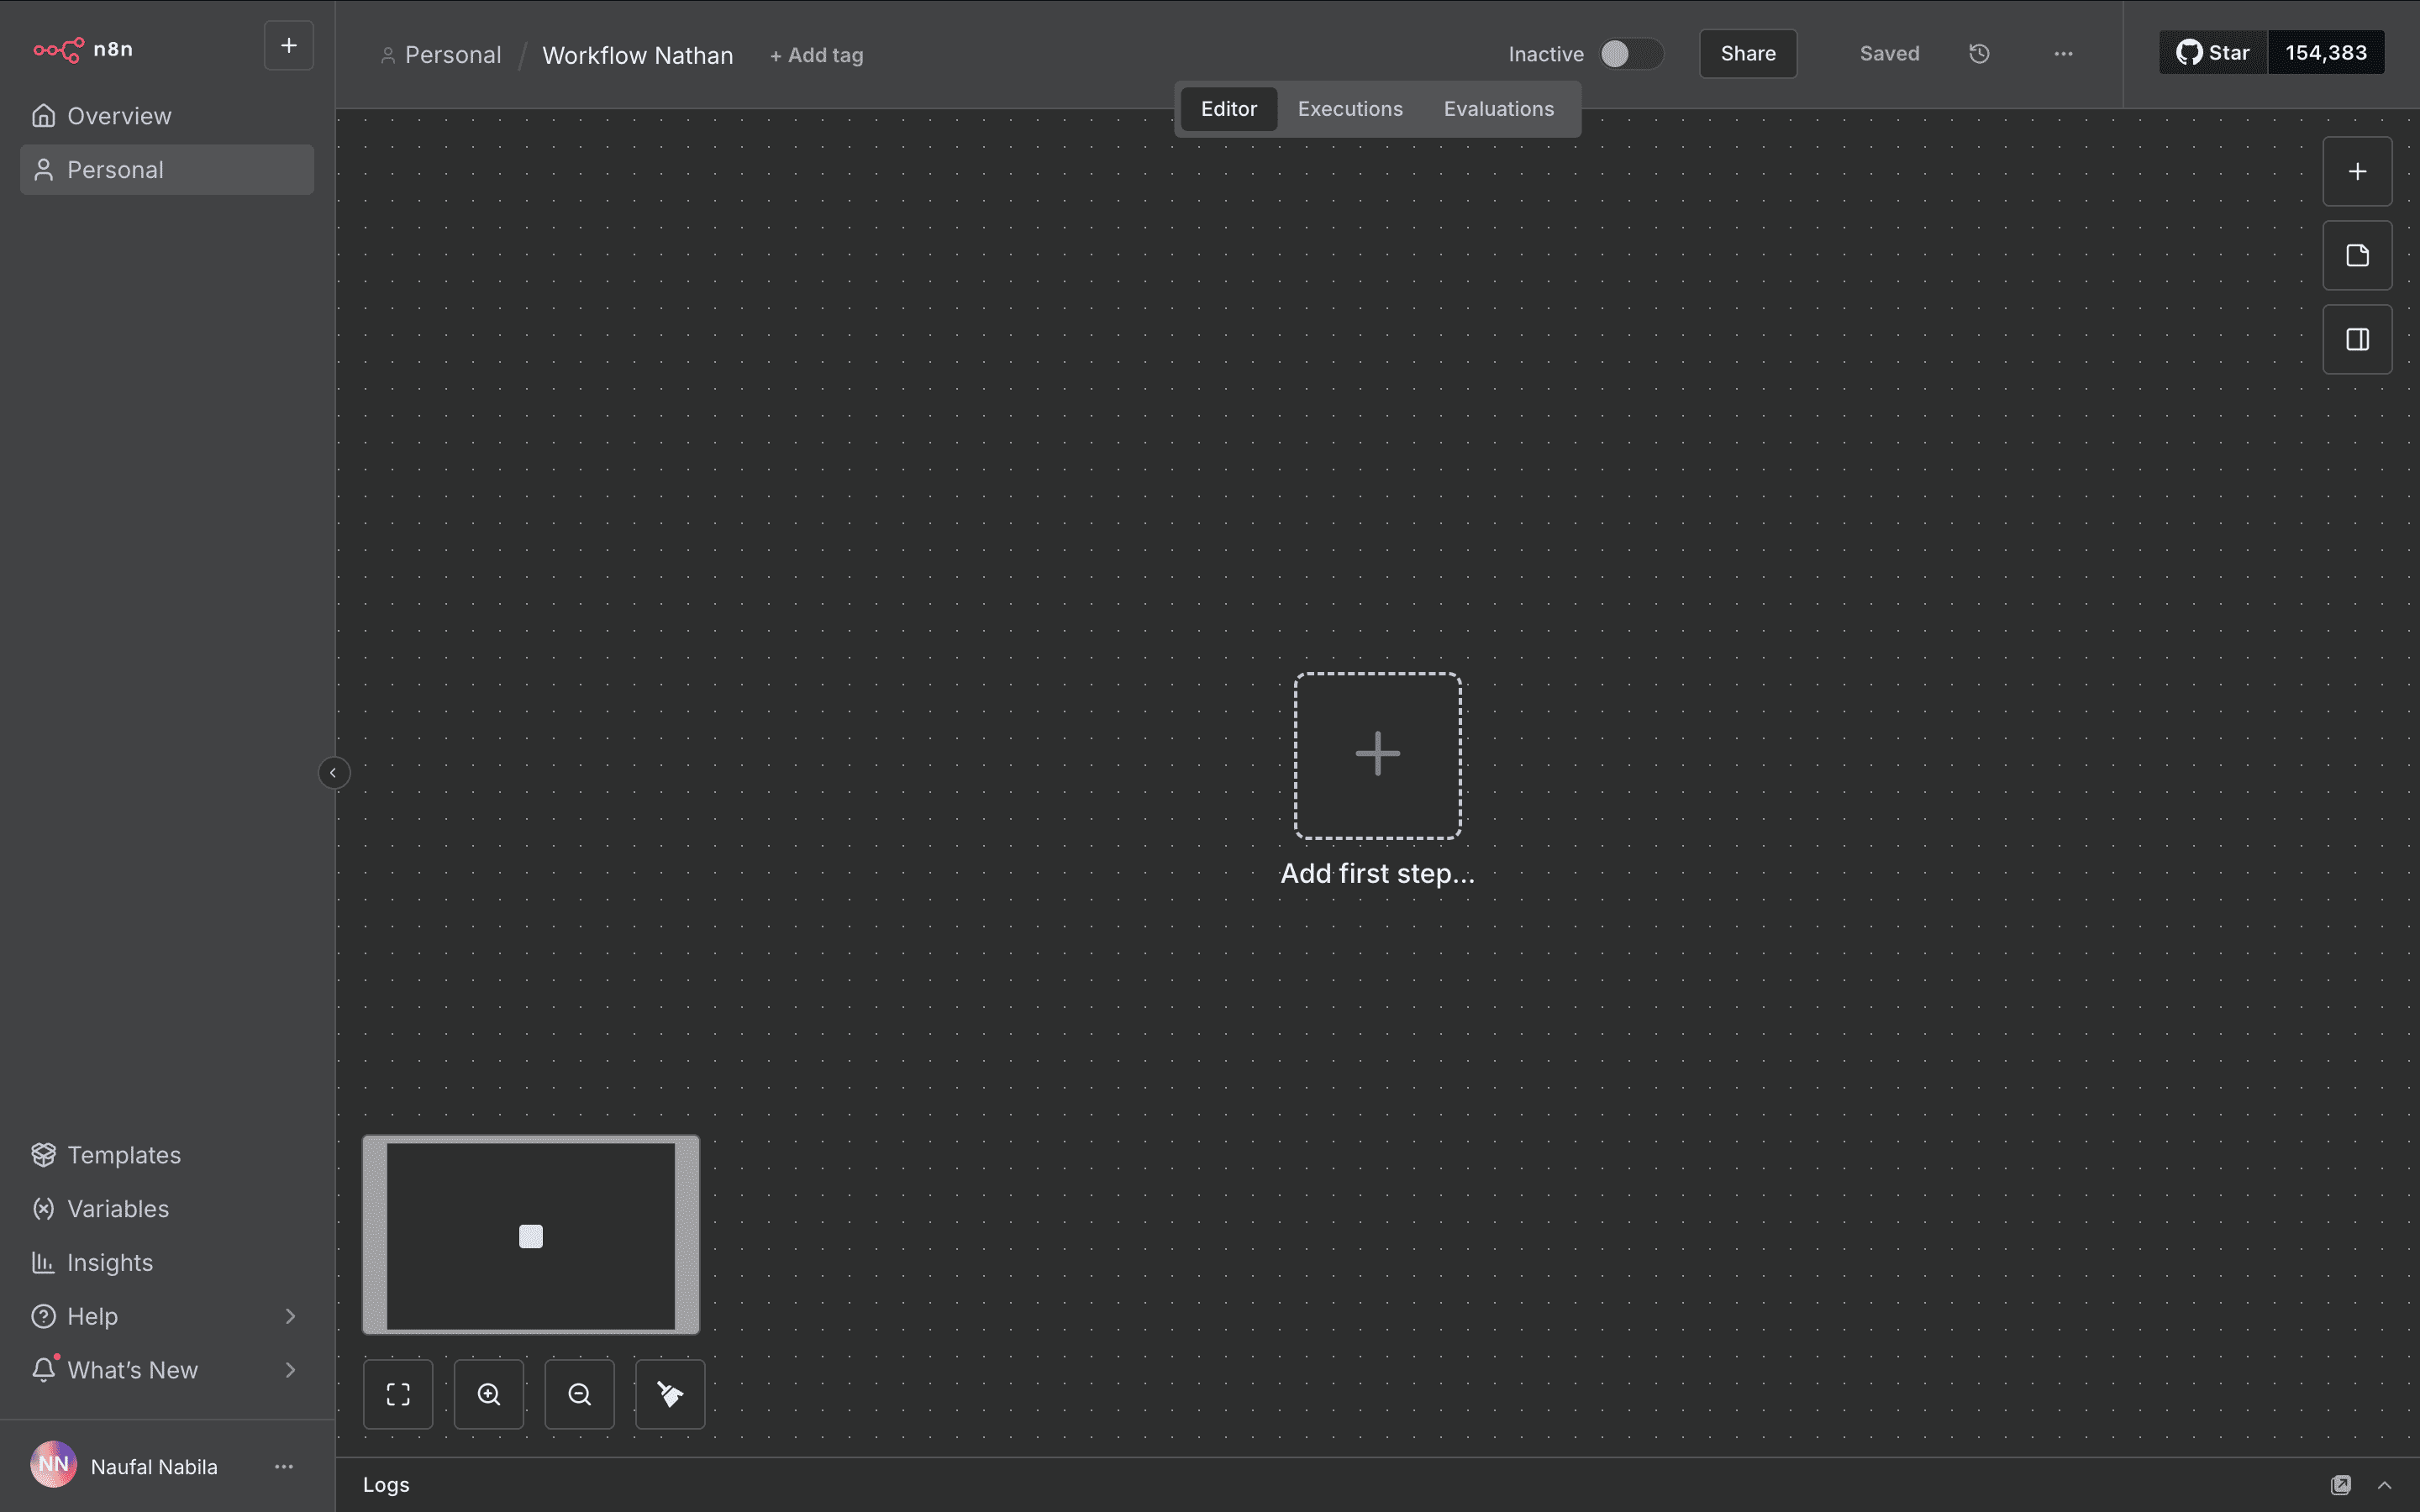Viewport: 2420px width, 1512px height.
Task: Expand the Help submenu
Action: point(167,1316)
